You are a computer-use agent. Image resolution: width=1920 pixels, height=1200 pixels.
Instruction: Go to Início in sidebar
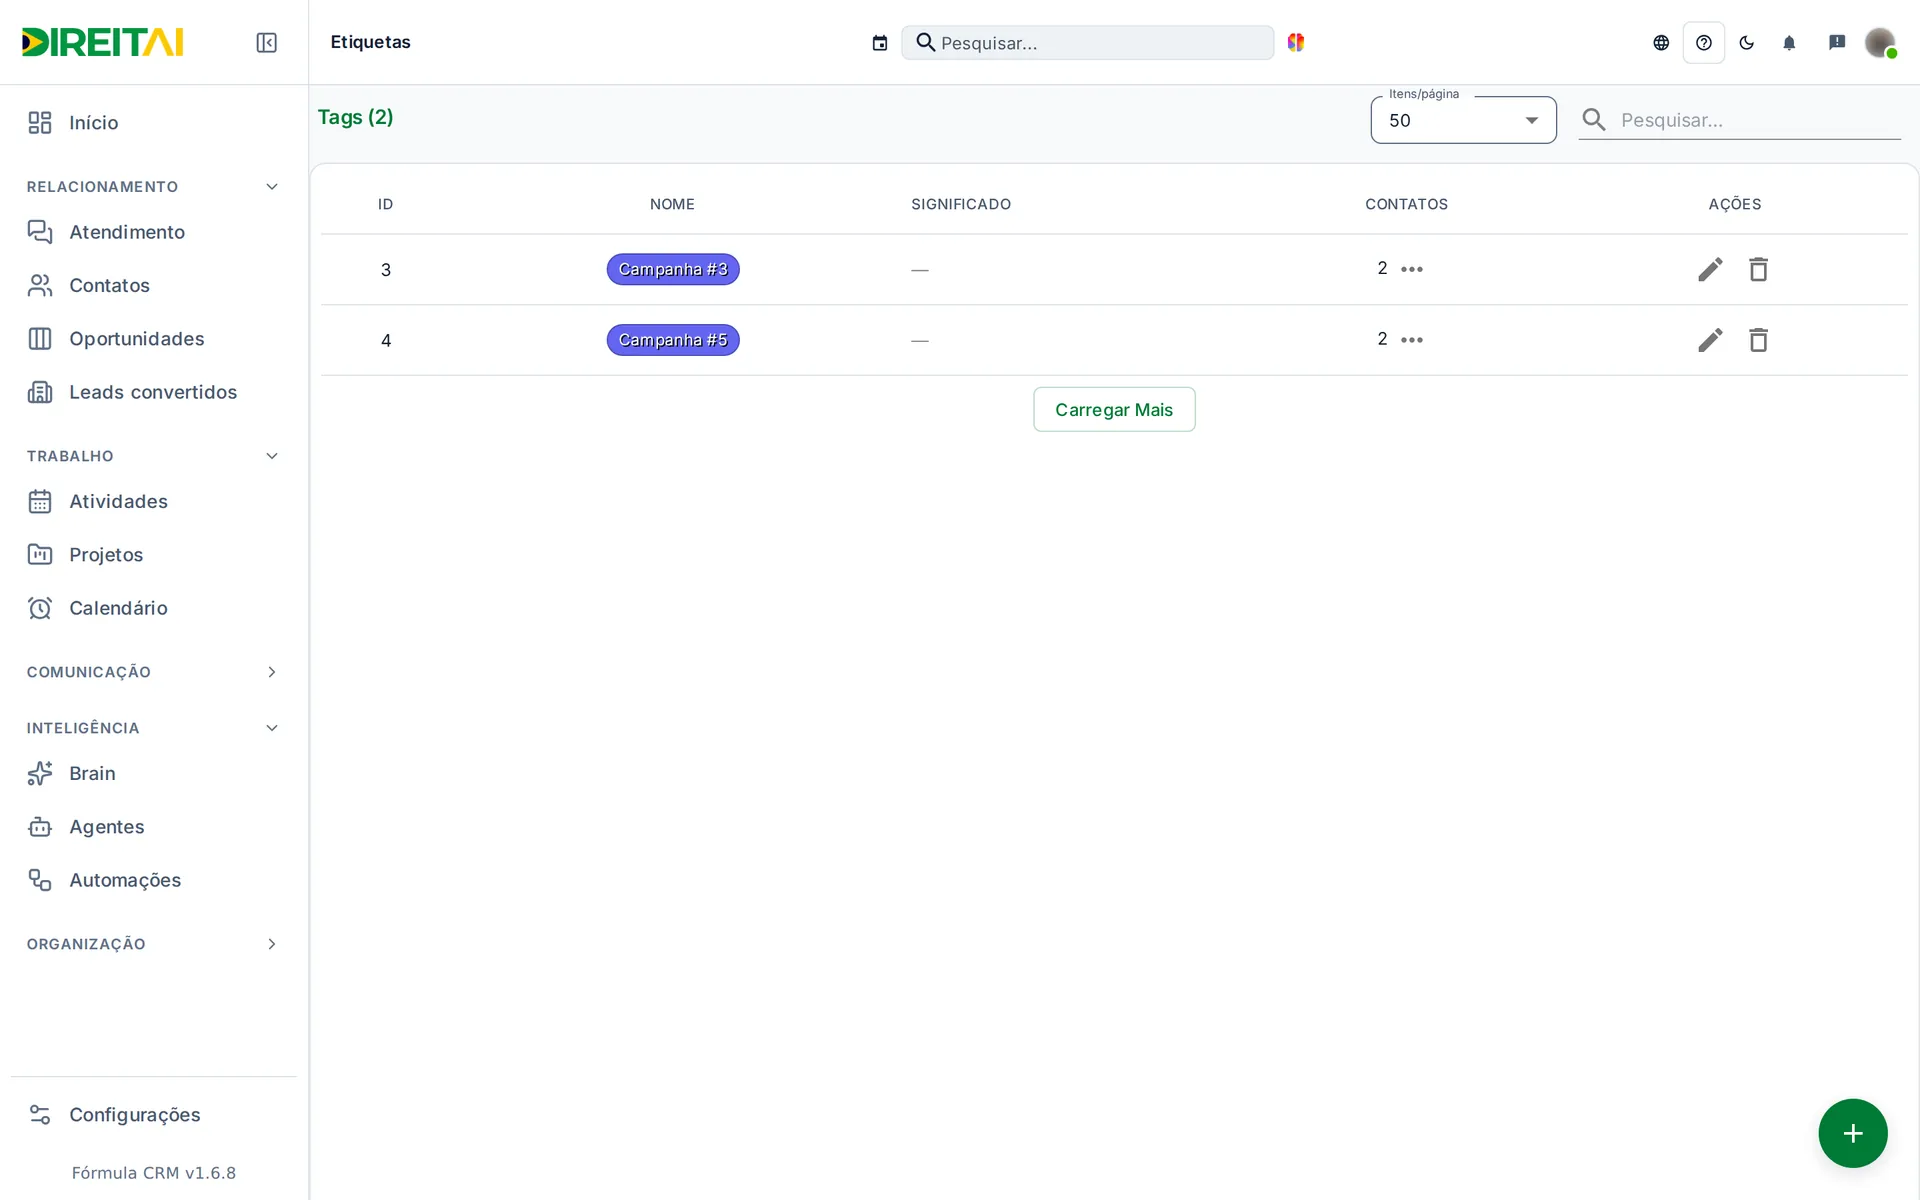click(x=153, y=122)
